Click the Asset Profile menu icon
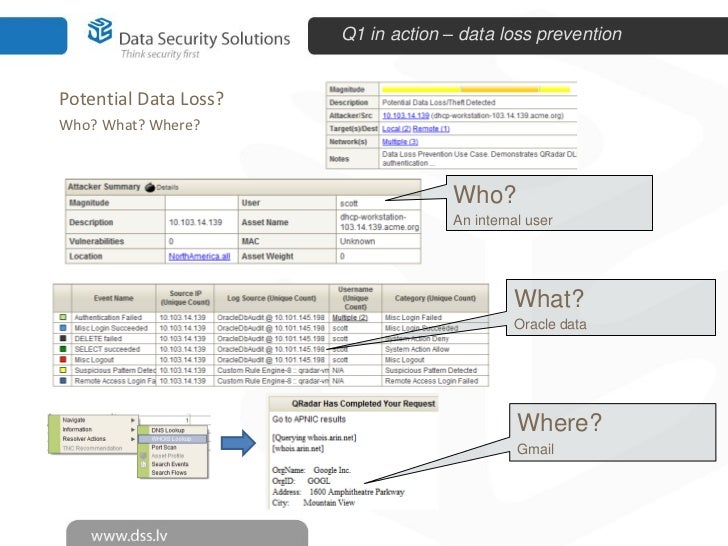This screenshot has width=728, height=546. 144,455
